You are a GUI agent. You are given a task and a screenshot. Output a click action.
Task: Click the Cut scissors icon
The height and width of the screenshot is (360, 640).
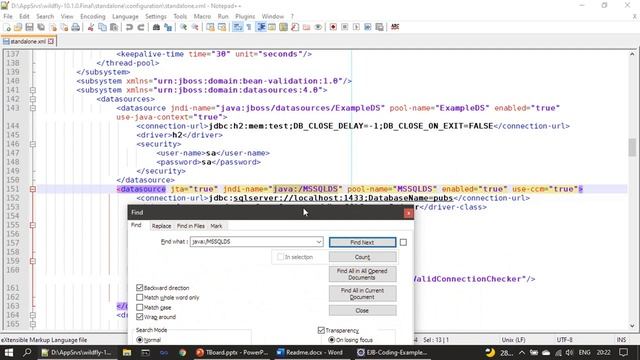click(x=91, y=27)
